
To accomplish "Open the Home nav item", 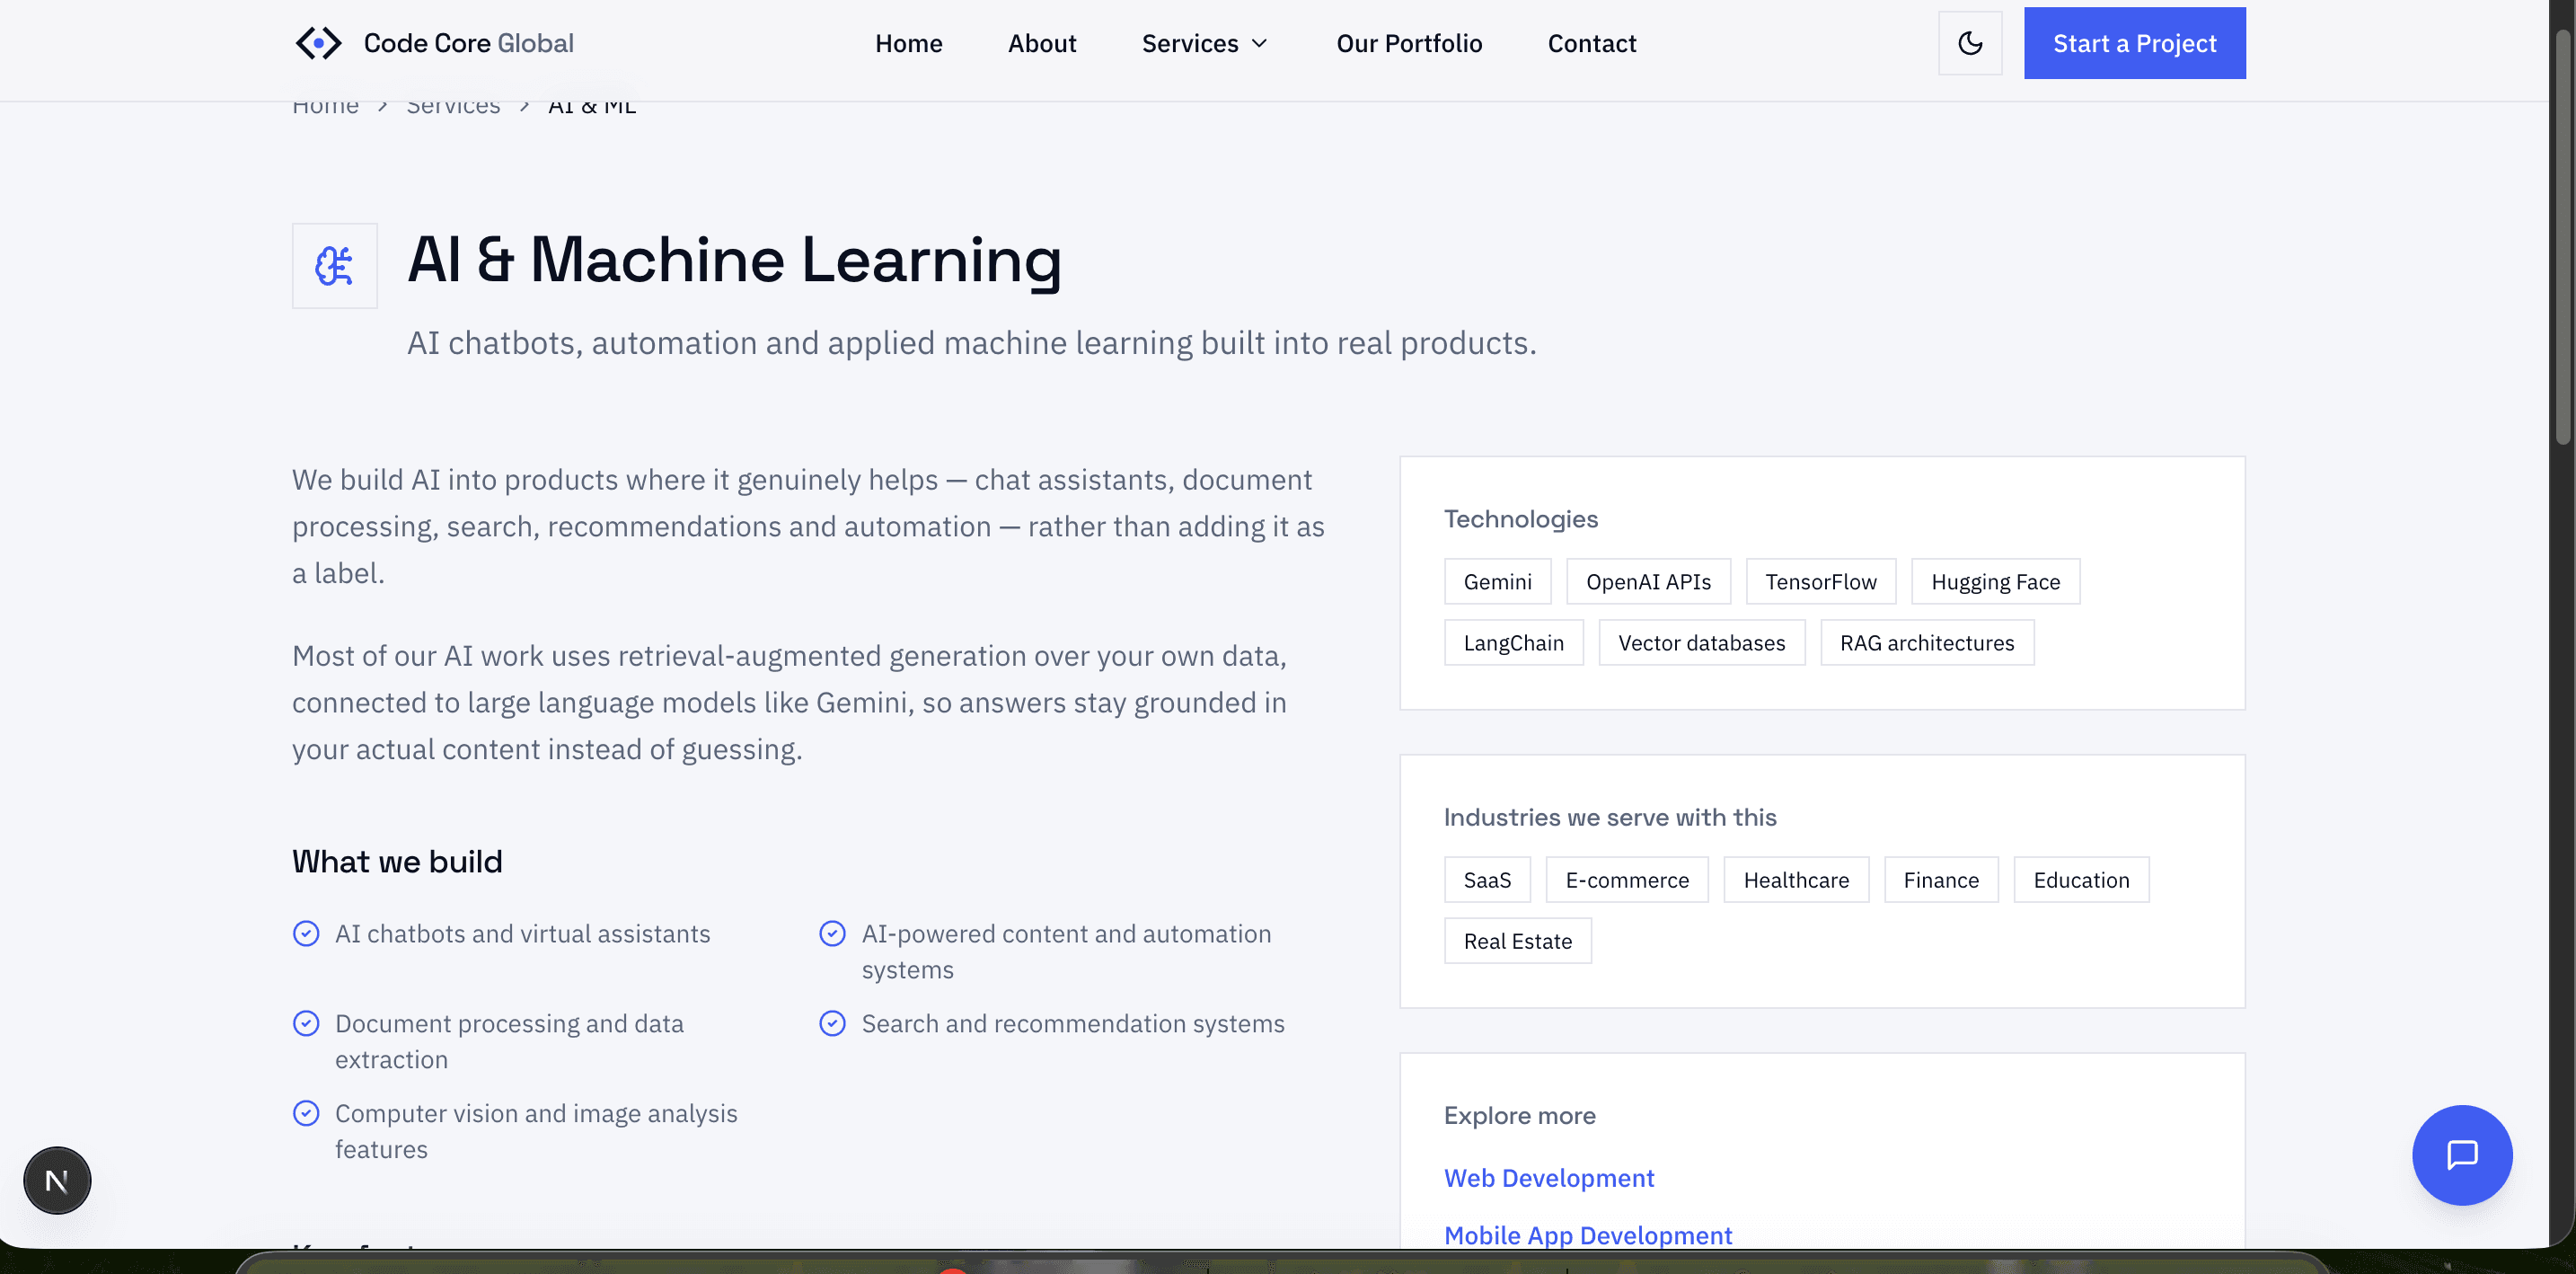I will 908,43.
